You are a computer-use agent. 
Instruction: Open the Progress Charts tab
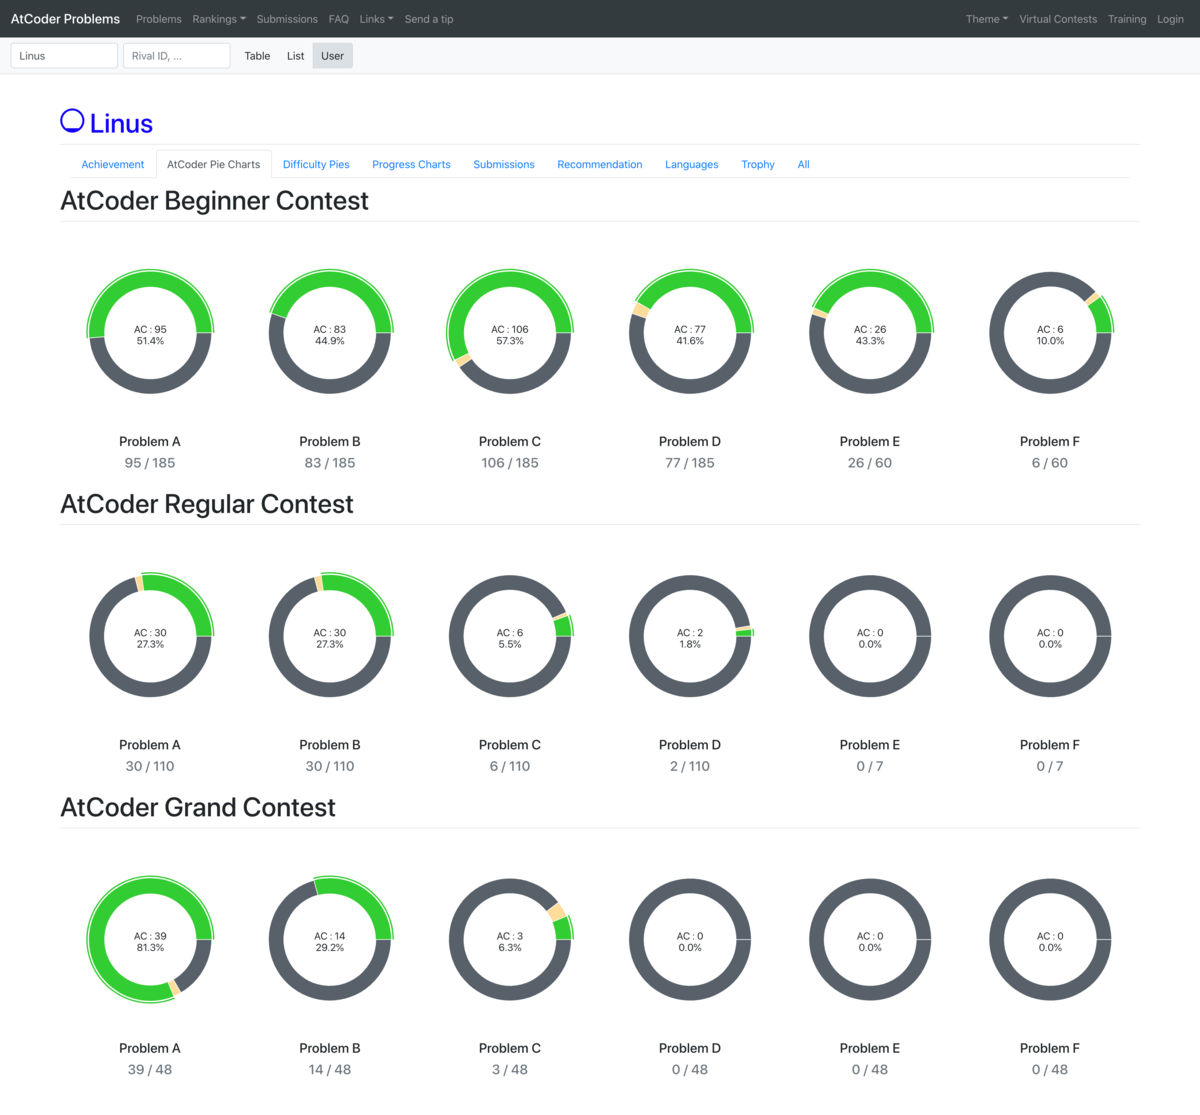[x=411, y=164]
